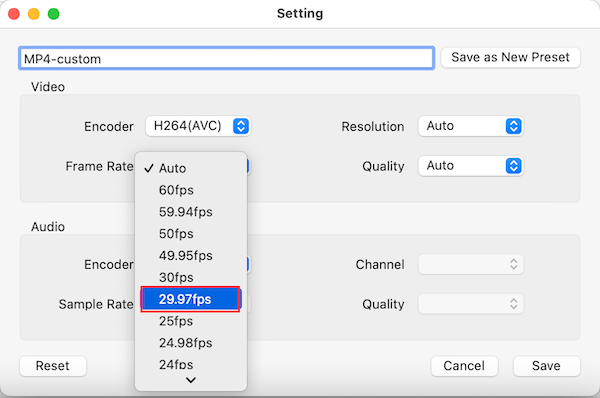The image size is (600, 398).
Task: Open the disabled audio Channel dropdown
Action: coord(471,264)
